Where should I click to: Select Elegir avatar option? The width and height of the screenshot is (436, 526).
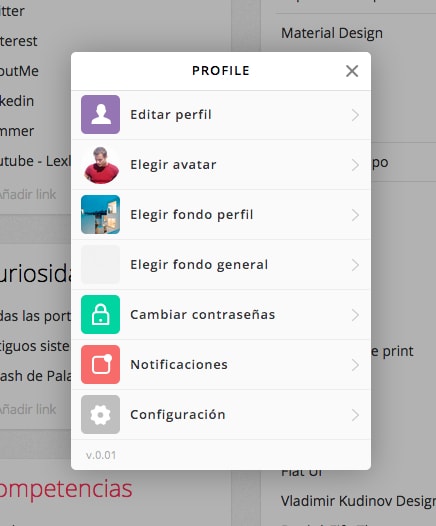tap(221, 165)
